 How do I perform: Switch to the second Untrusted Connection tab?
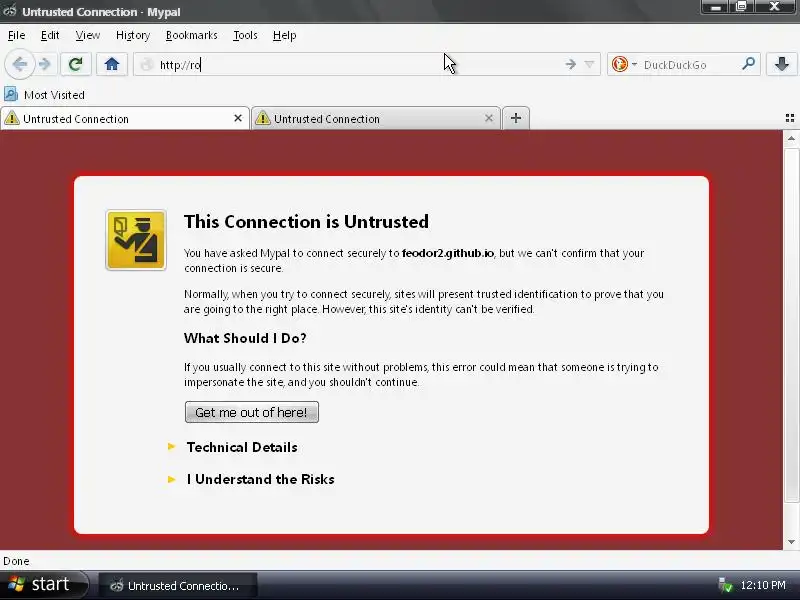376,118
